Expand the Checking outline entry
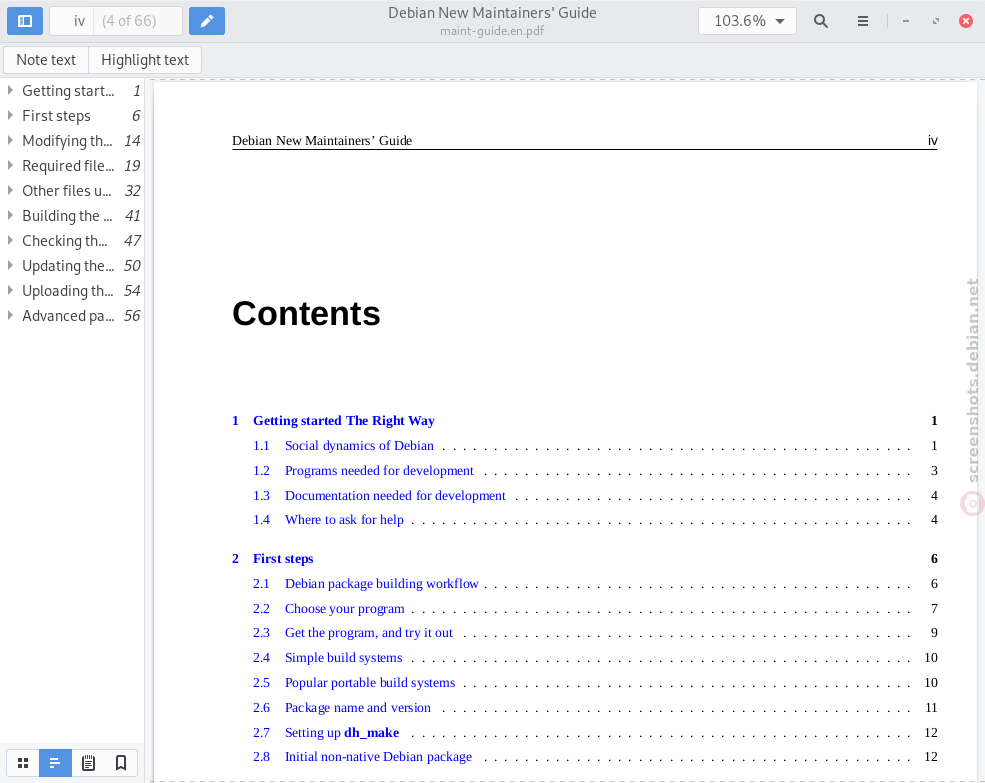 tap(10, 241)
